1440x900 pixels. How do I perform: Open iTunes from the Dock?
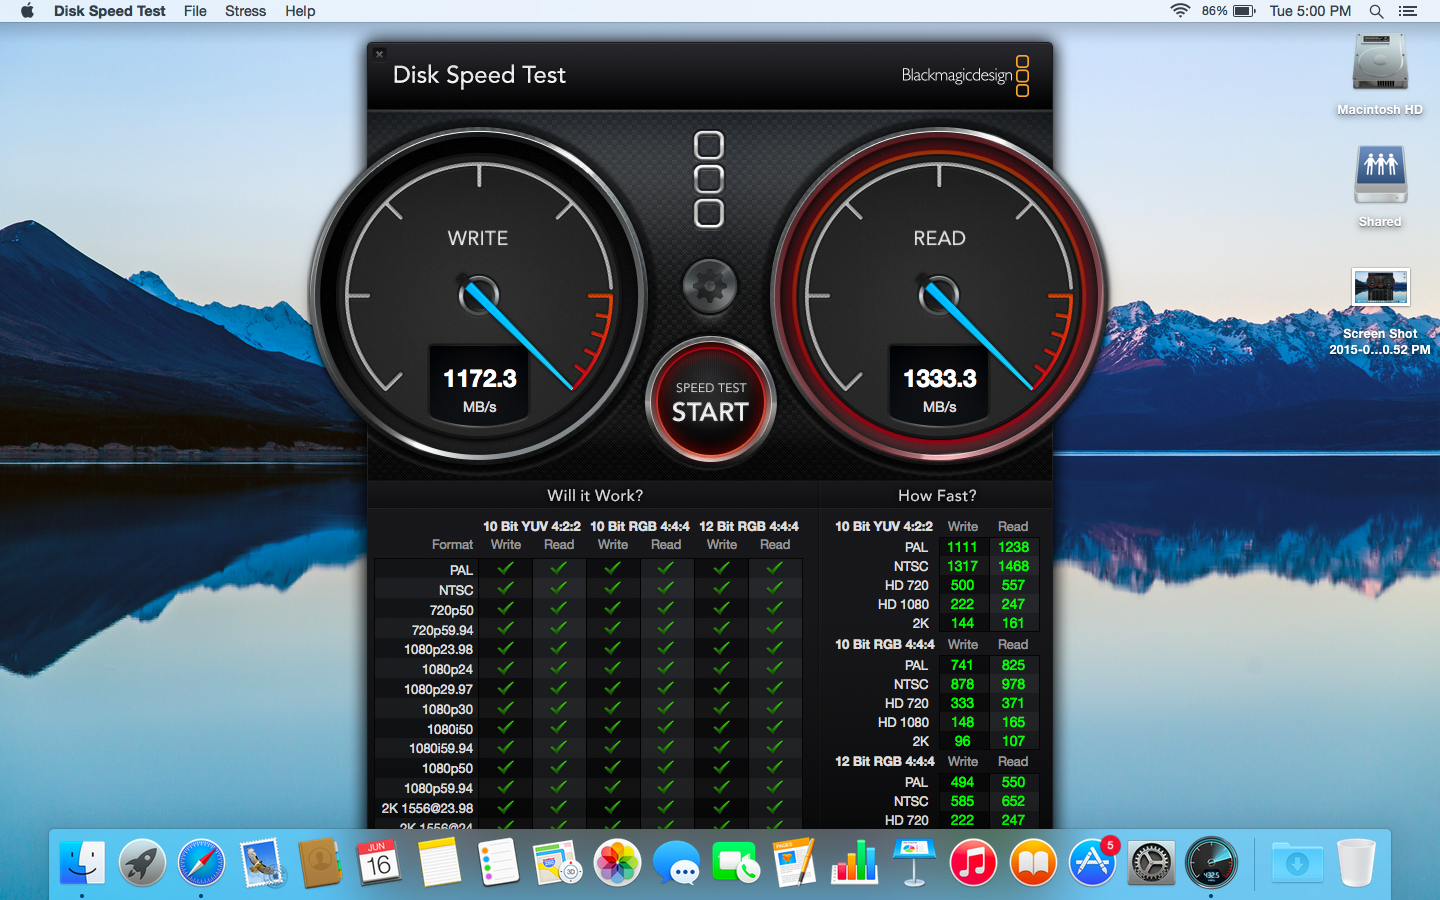pos(973,862)
